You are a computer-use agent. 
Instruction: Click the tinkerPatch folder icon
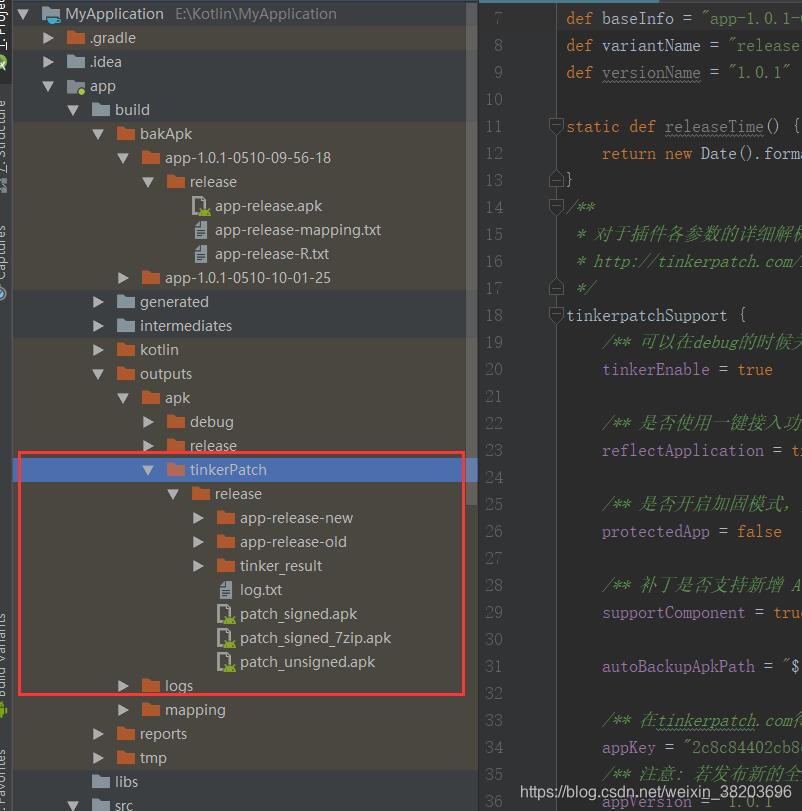tap(176, 470)
